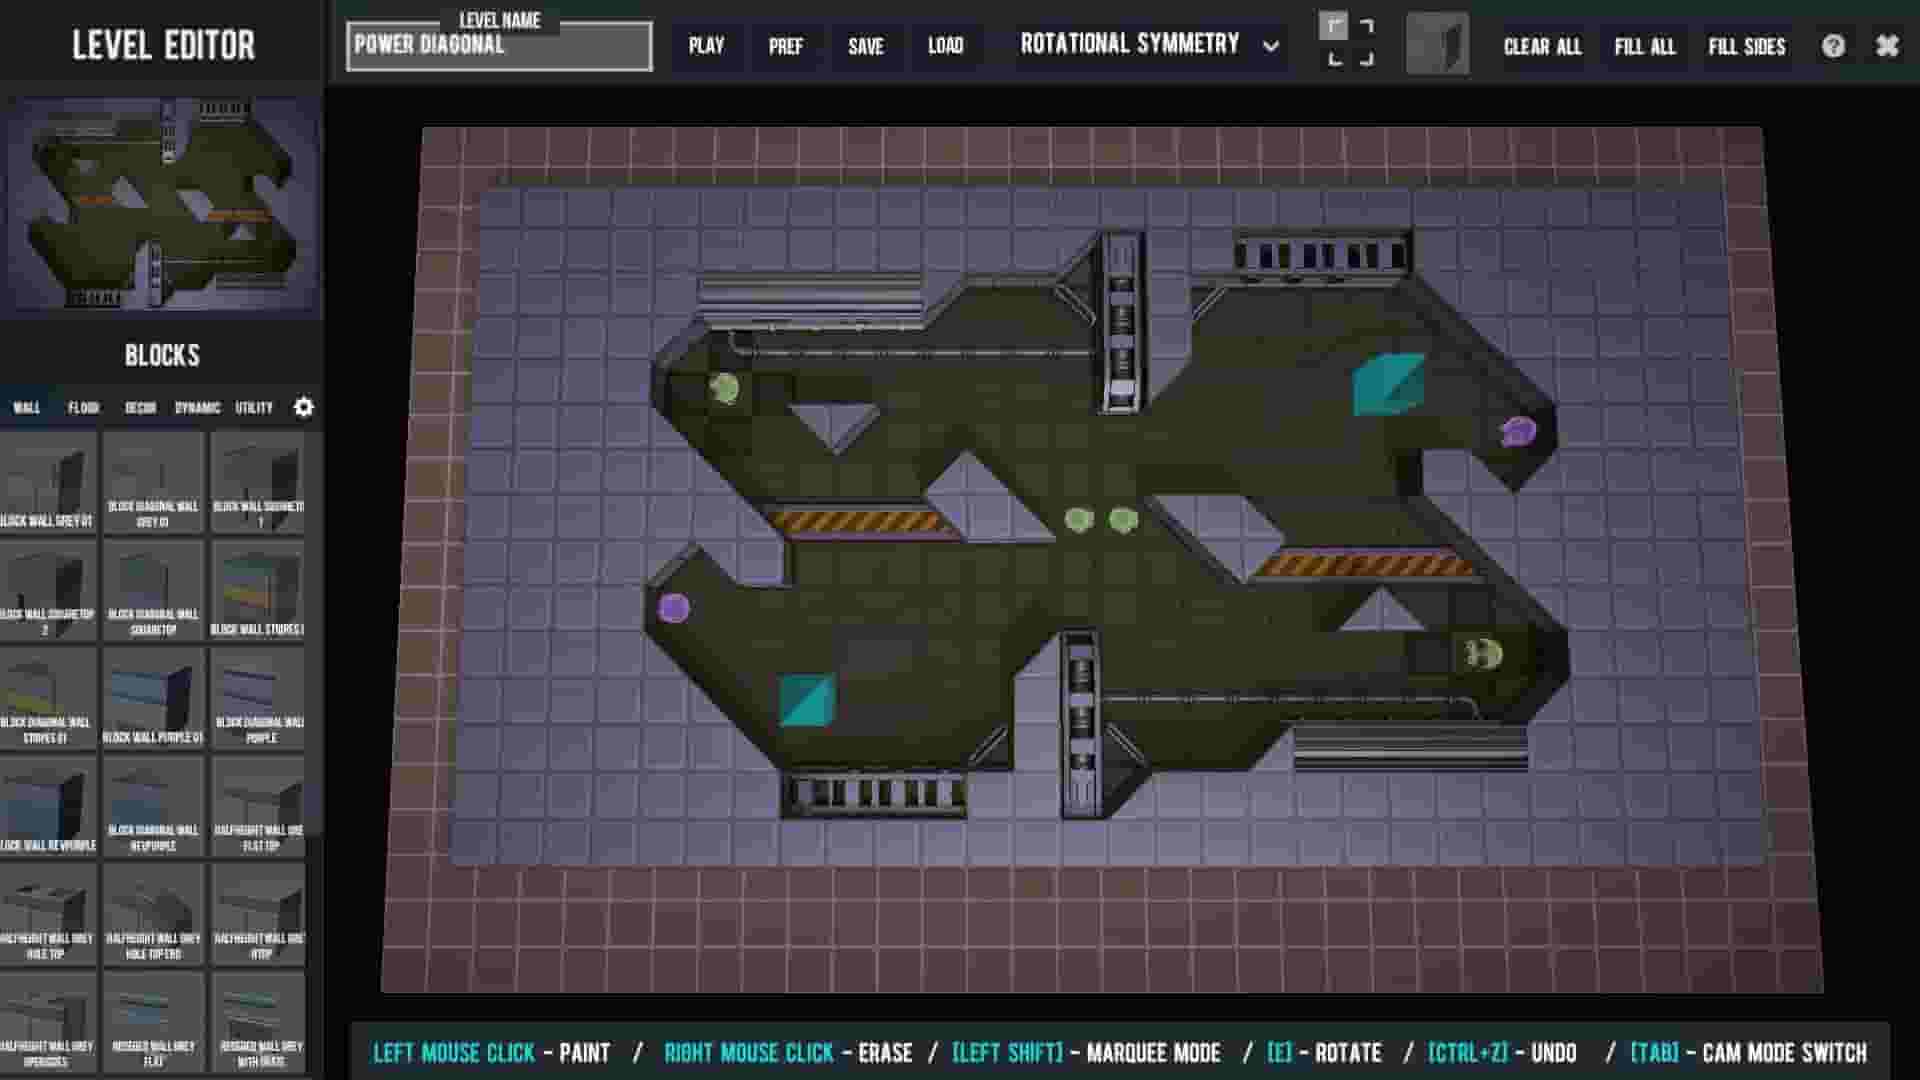Switch to the DYNAMIC blocks tab

[197, 407]
